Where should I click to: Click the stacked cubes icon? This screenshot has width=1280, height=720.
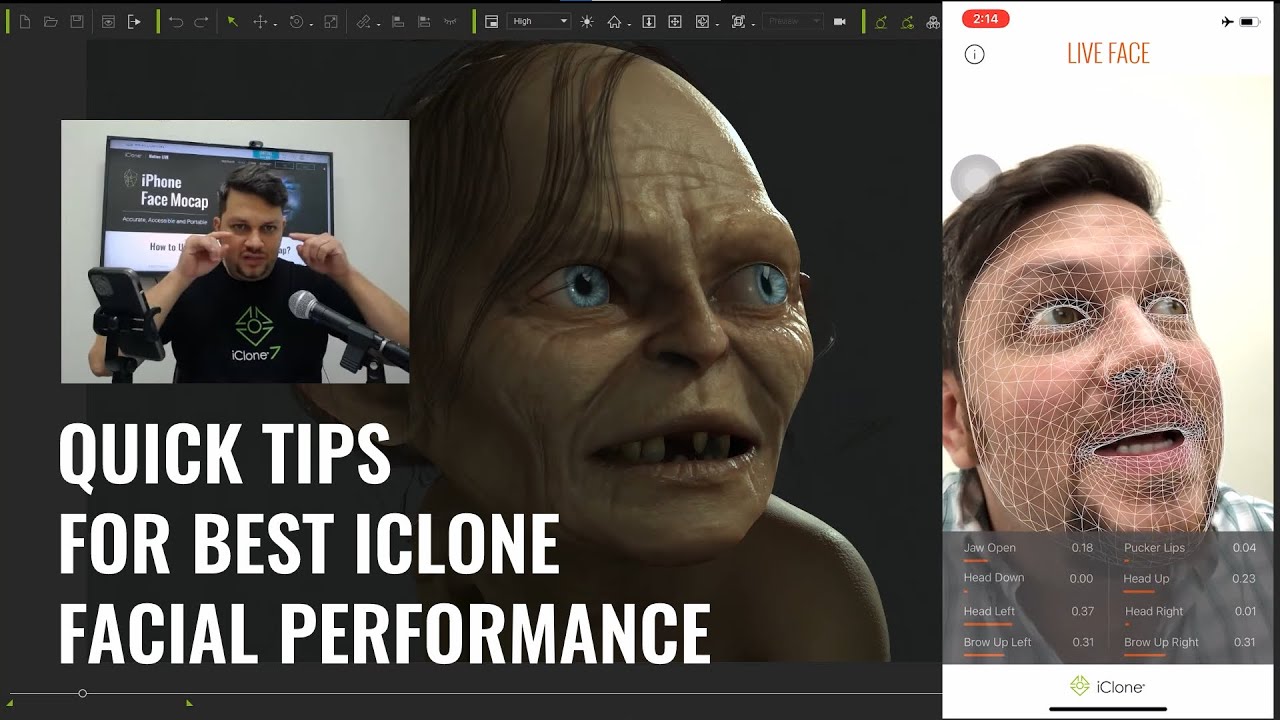point(933,21)
